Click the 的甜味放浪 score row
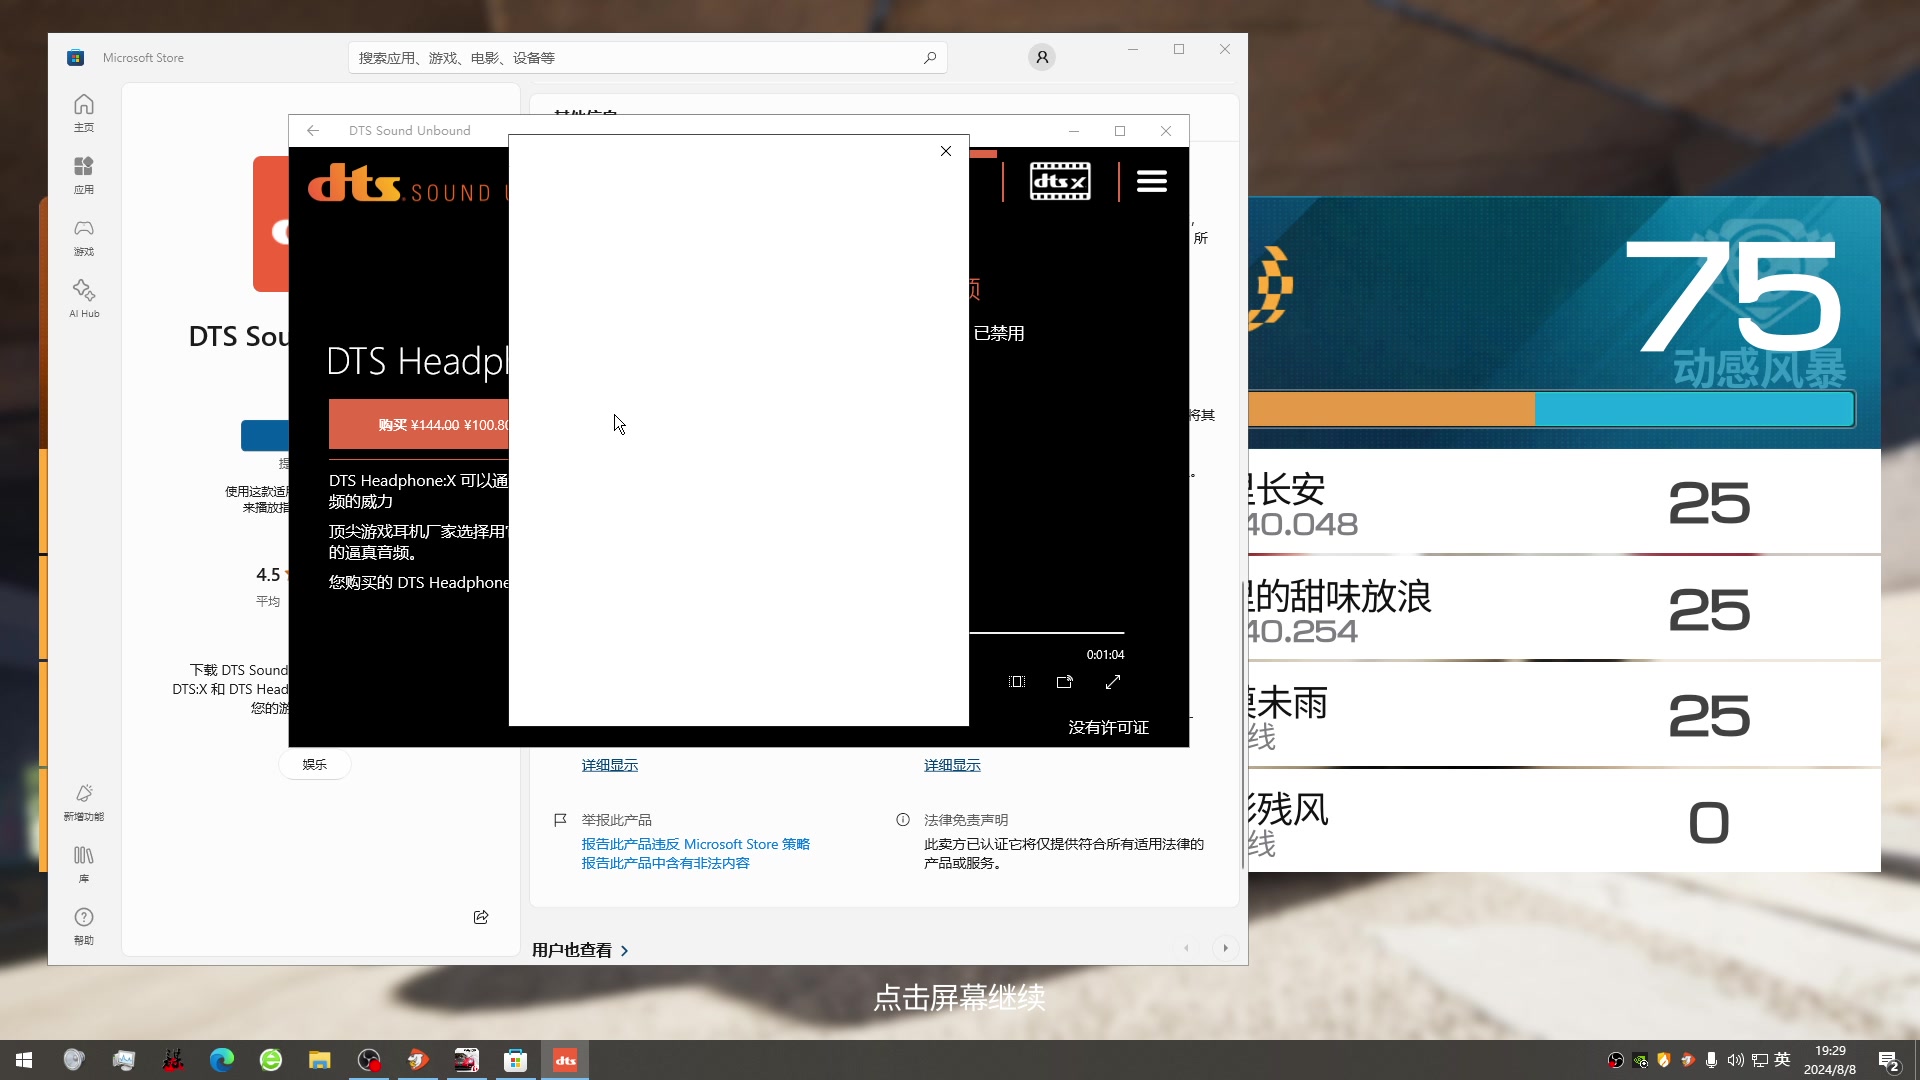1920x1080 pixels. pos(1565,608)
